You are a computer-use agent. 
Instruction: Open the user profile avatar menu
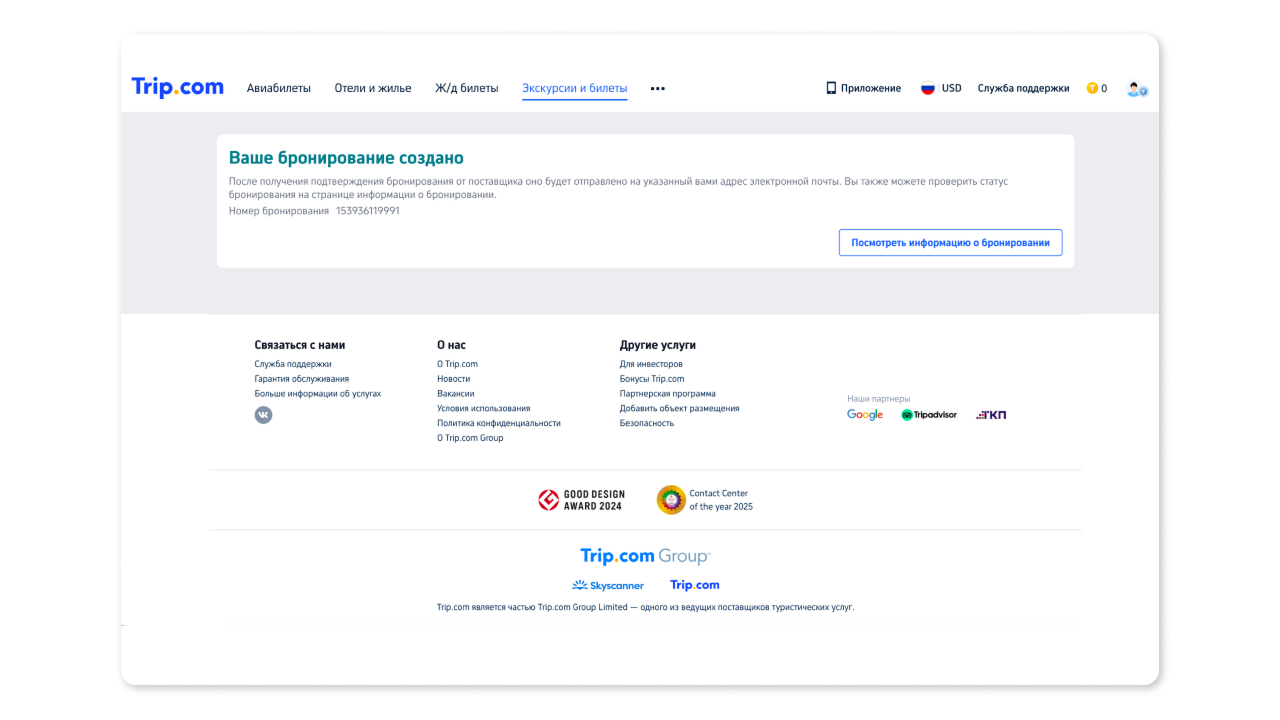pos(1136,88)
